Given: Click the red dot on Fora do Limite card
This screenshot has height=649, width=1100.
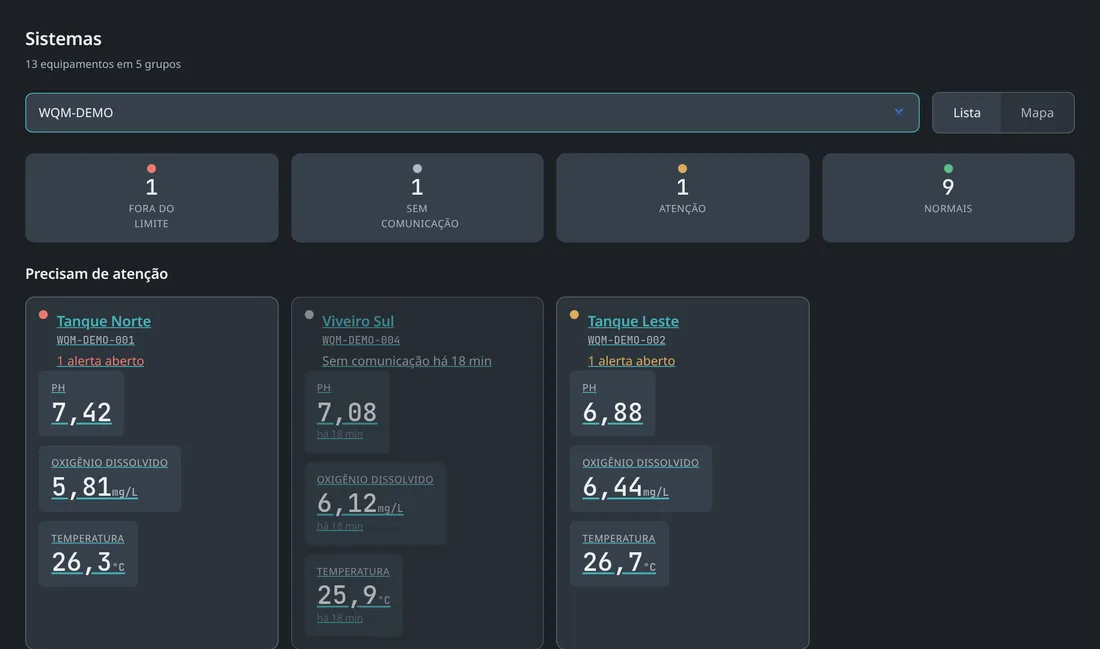Looking at the screenshot, I should click(152, 168).
